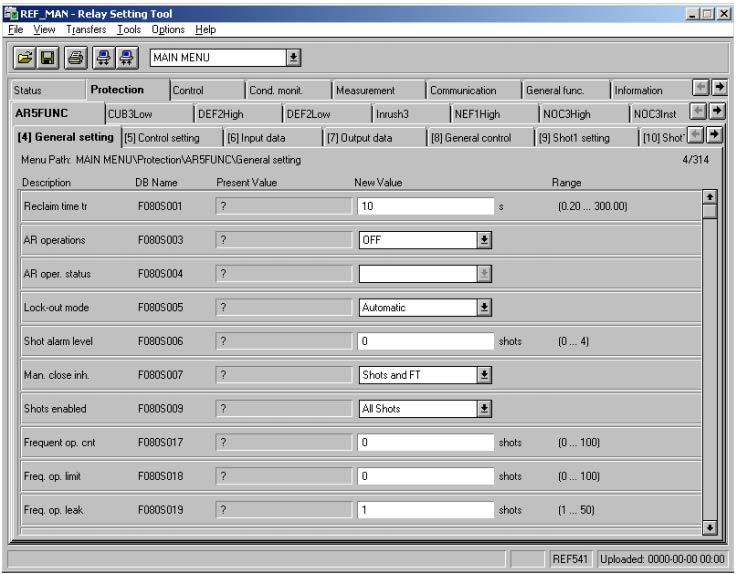
Task: Click the first relay transfer toolbar icon
Action: (x=103, y=58)
